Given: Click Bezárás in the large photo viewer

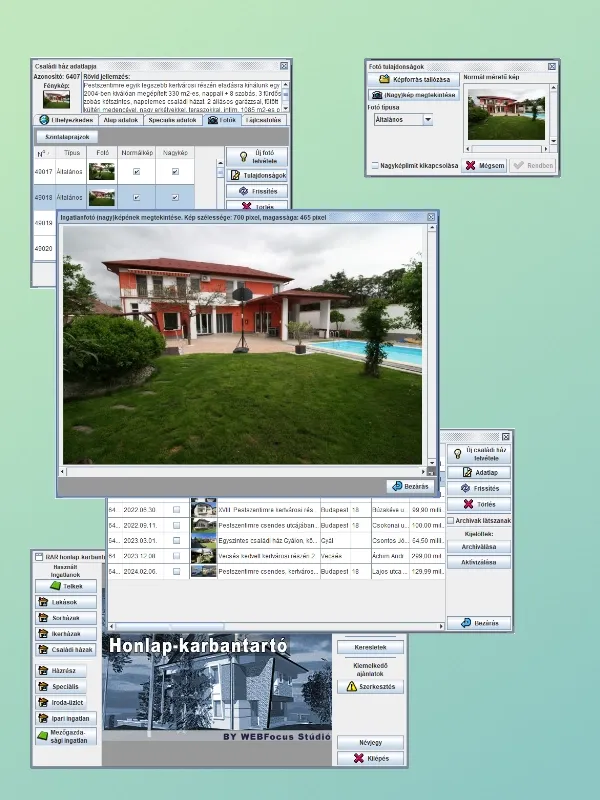Looking at the screenshot, I should pos(410,486).
